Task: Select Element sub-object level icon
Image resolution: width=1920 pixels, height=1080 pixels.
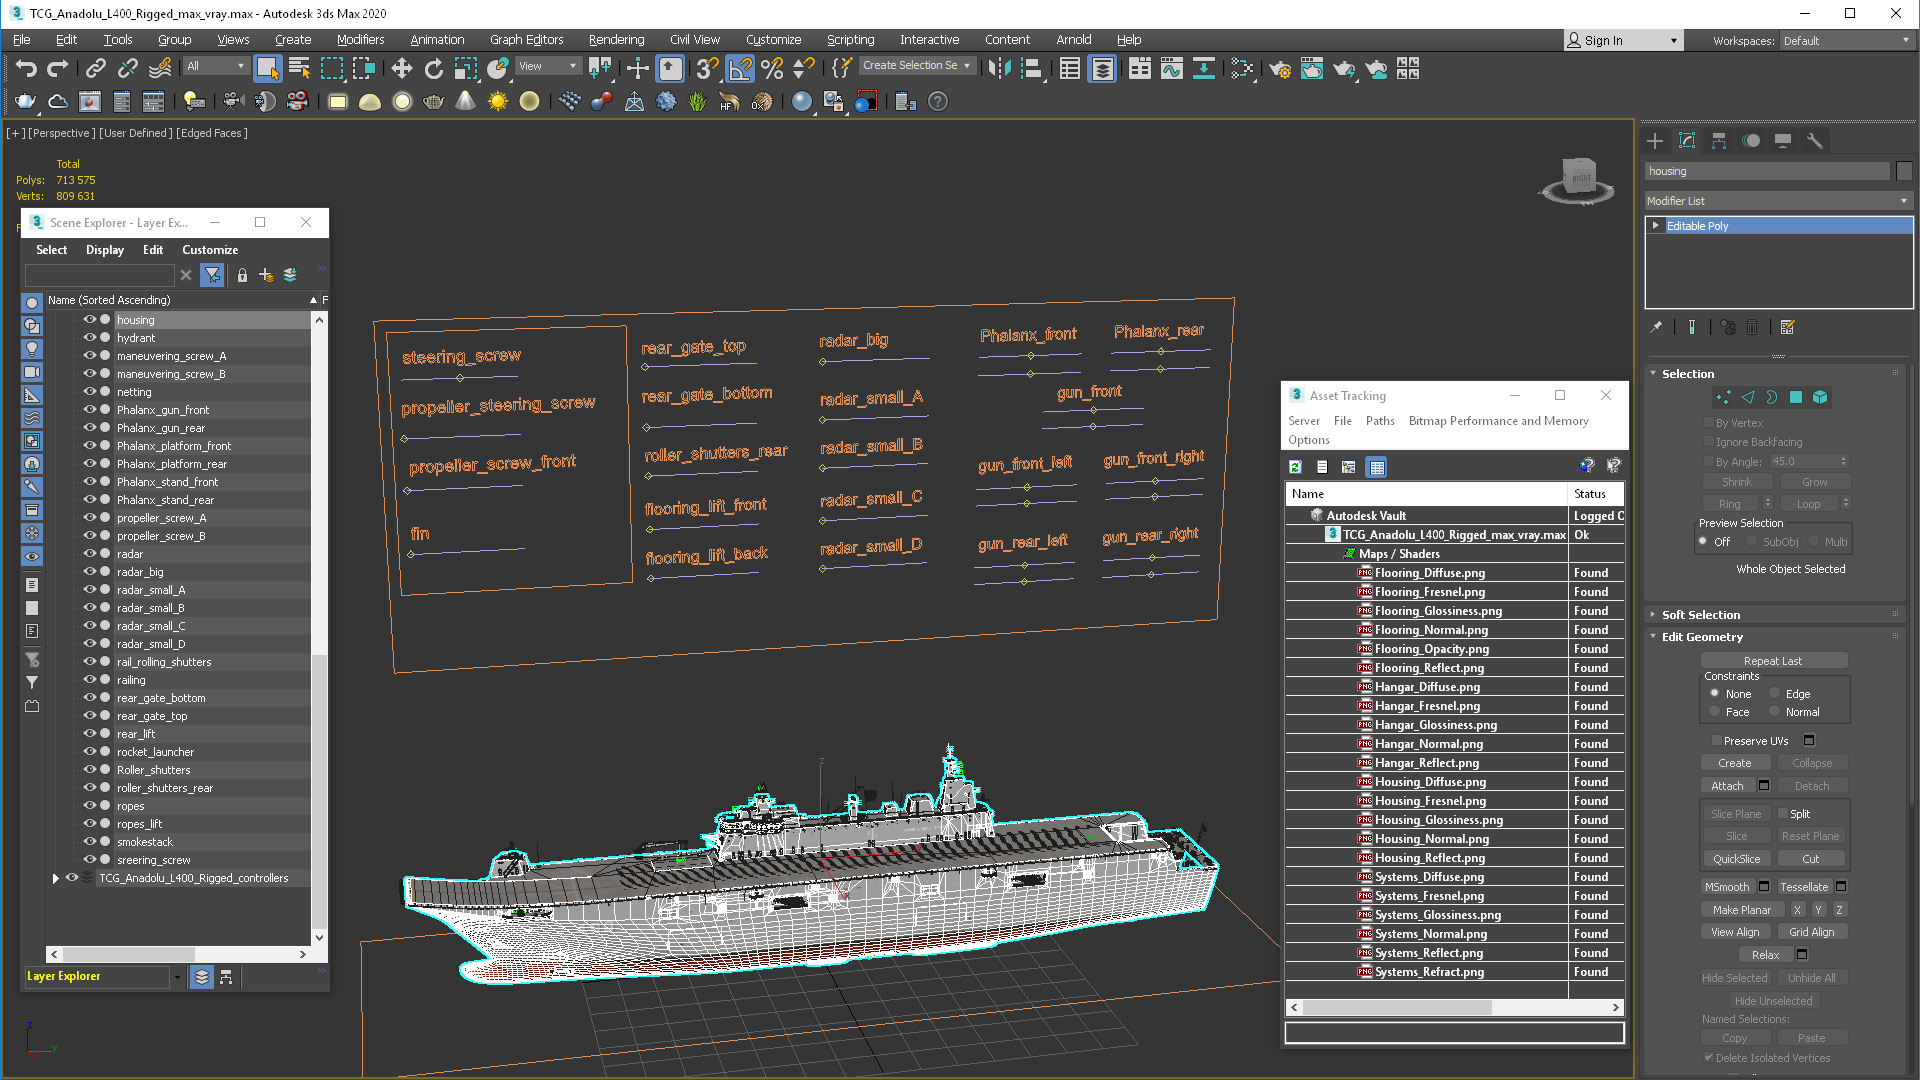Action: click(x=1820, y=397)
